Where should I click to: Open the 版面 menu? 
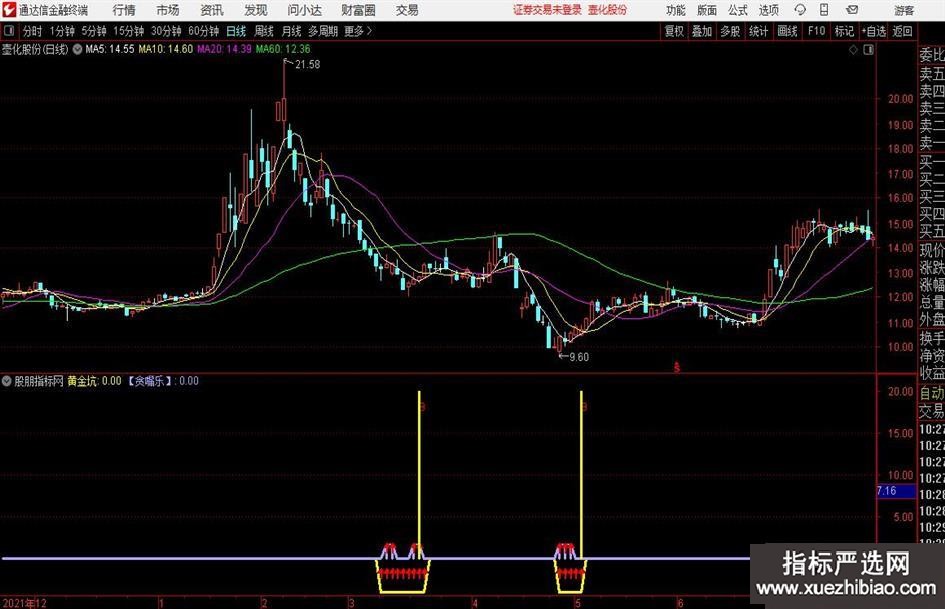pyautogui.click(x=707, y=10)
